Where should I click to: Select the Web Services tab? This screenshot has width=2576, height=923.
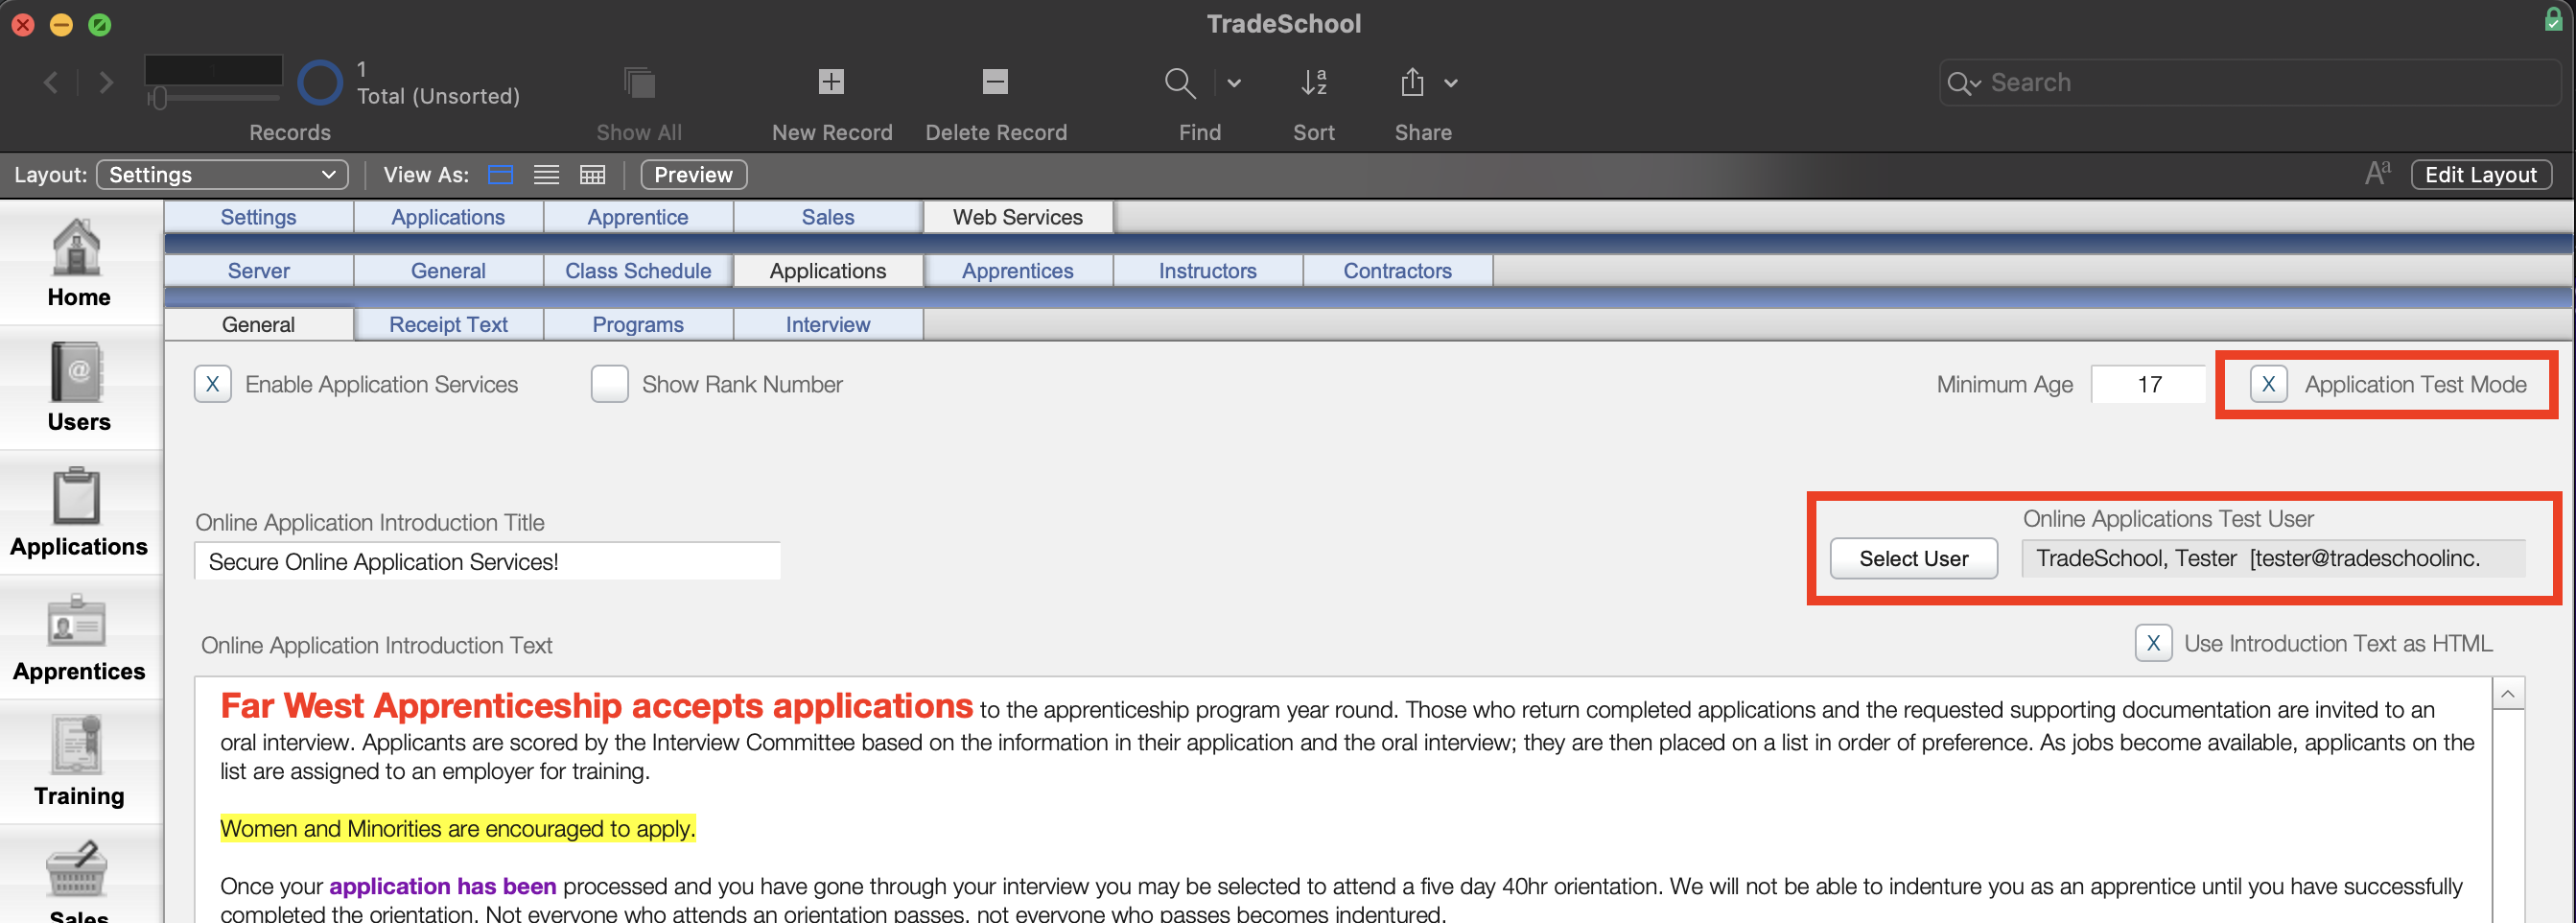1018,217
